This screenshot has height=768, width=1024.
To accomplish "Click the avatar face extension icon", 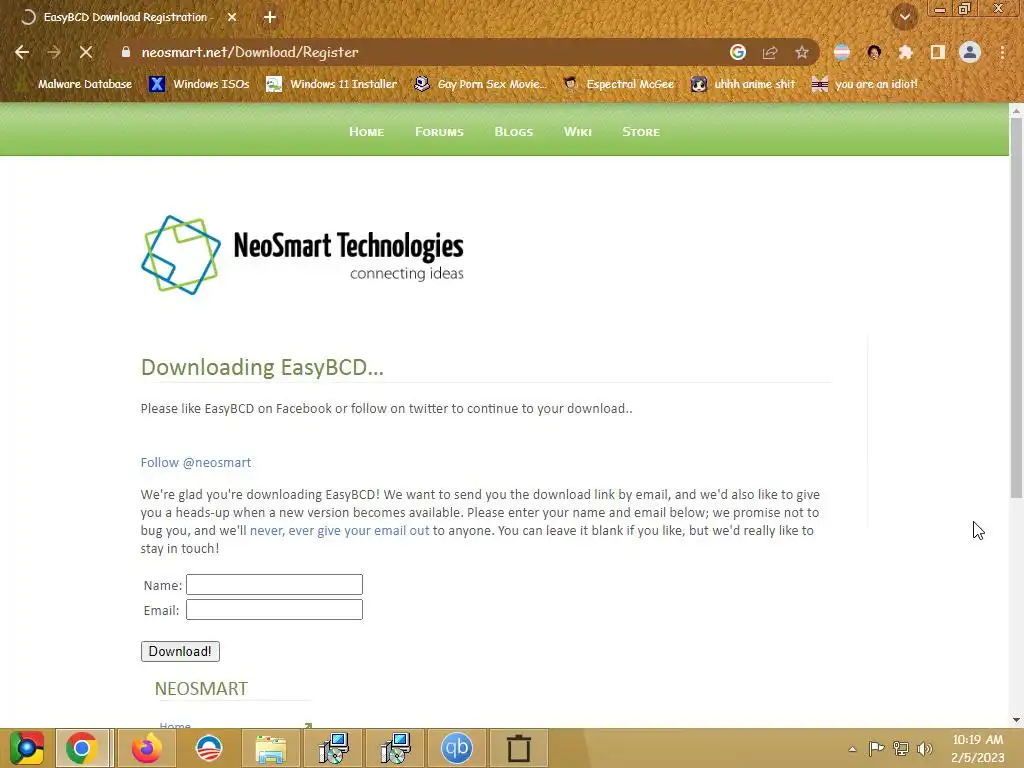I will click(x=874, y=52).
